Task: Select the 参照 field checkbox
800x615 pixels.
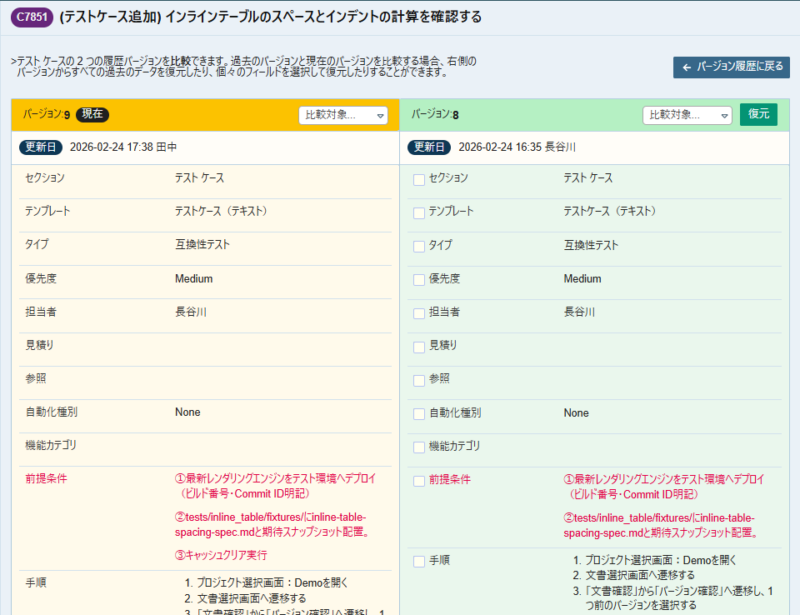Action: [417, 378]
